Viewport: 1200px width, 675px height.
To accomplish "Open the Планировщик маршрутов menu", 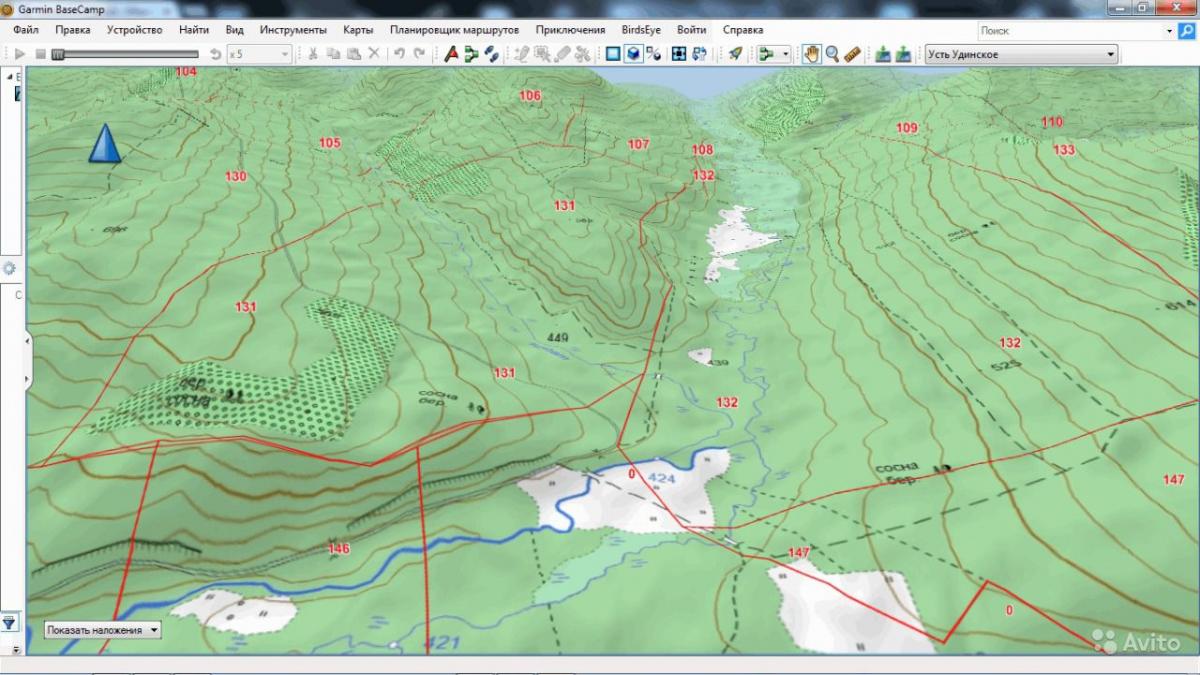I will point(454,30).
